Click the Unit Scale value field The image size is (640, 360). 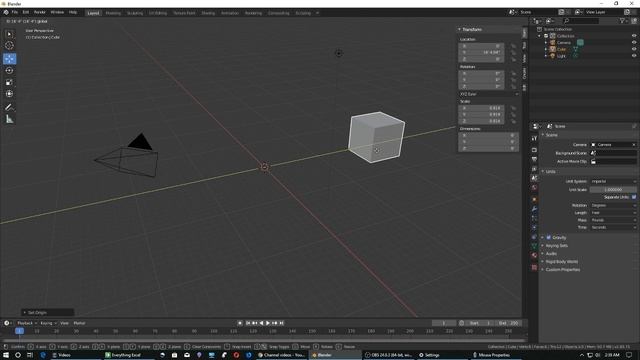click(613, 190)
